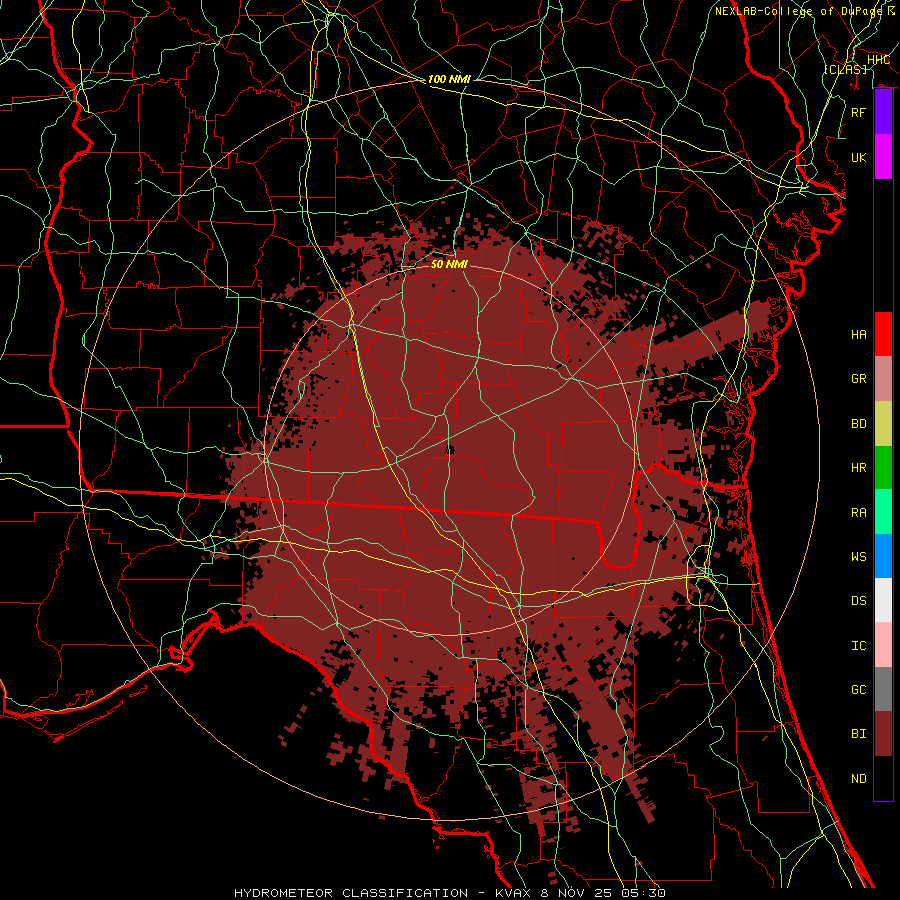Click the HA red legend swatch
This screenshot has height=900, width=900.
pos(883,334)
